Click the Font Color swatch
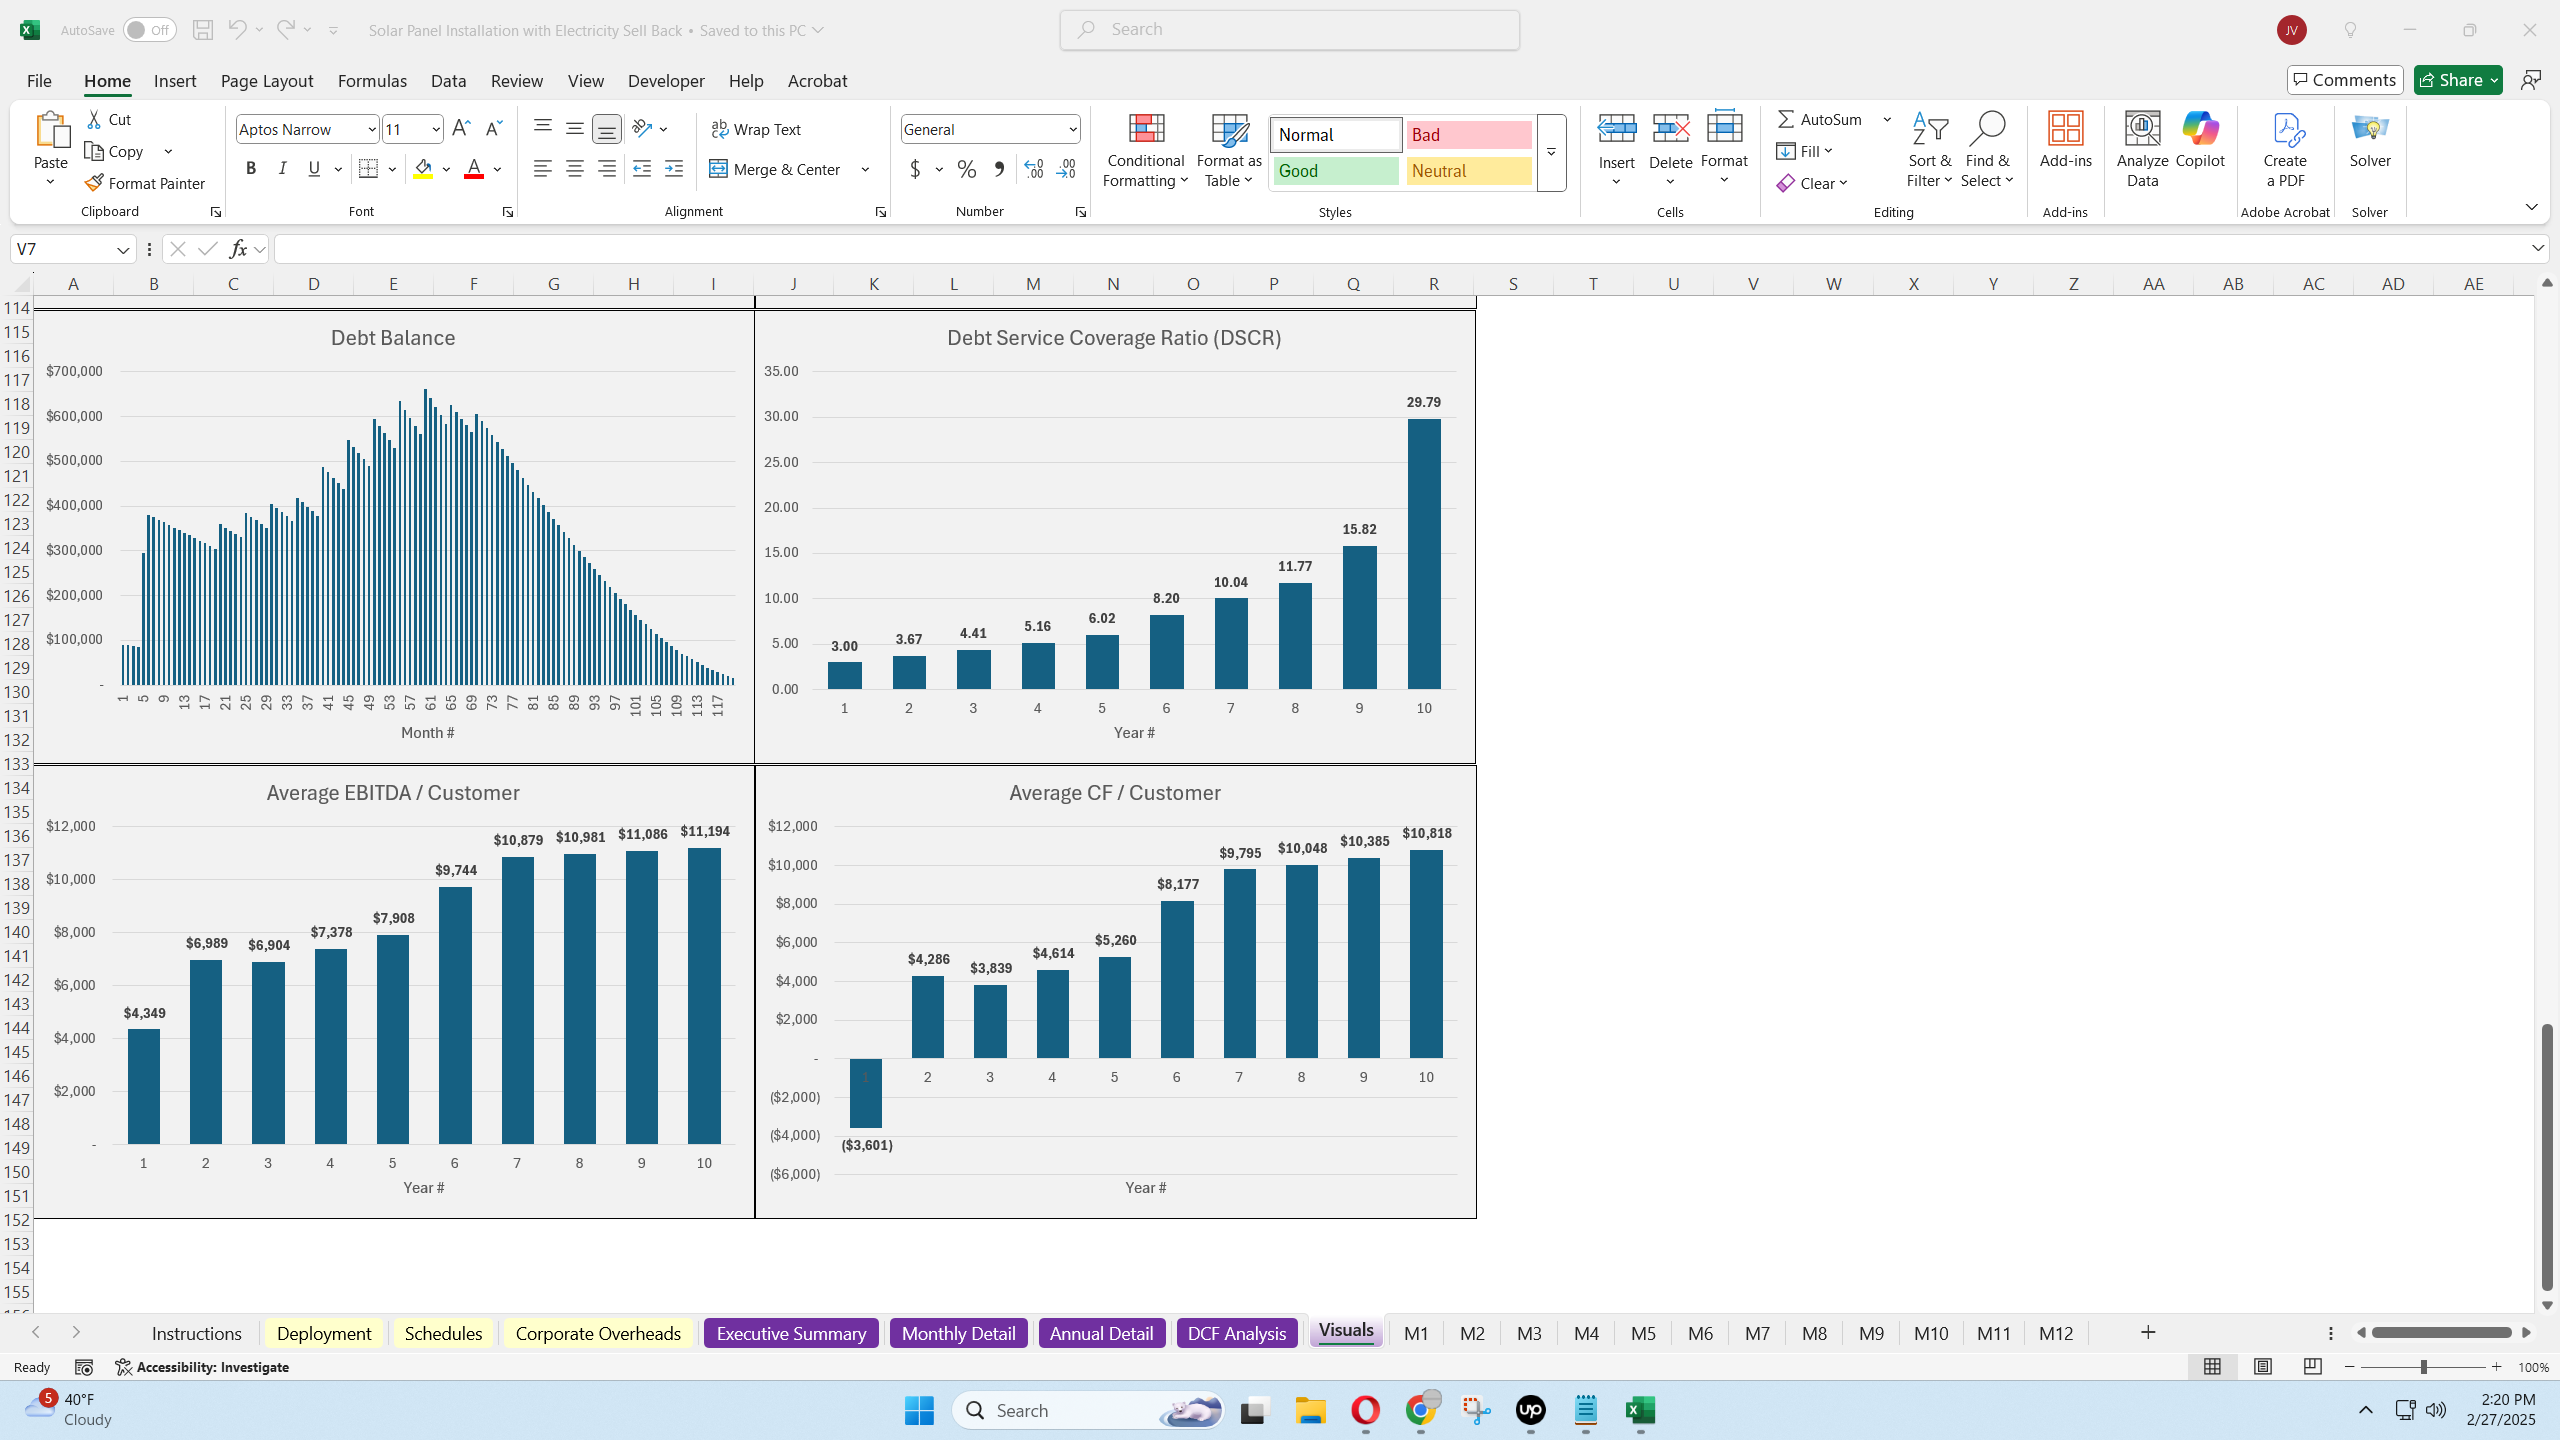Image resolution: width=2560 pixels, height=1440 pixels. click(474, 169)
